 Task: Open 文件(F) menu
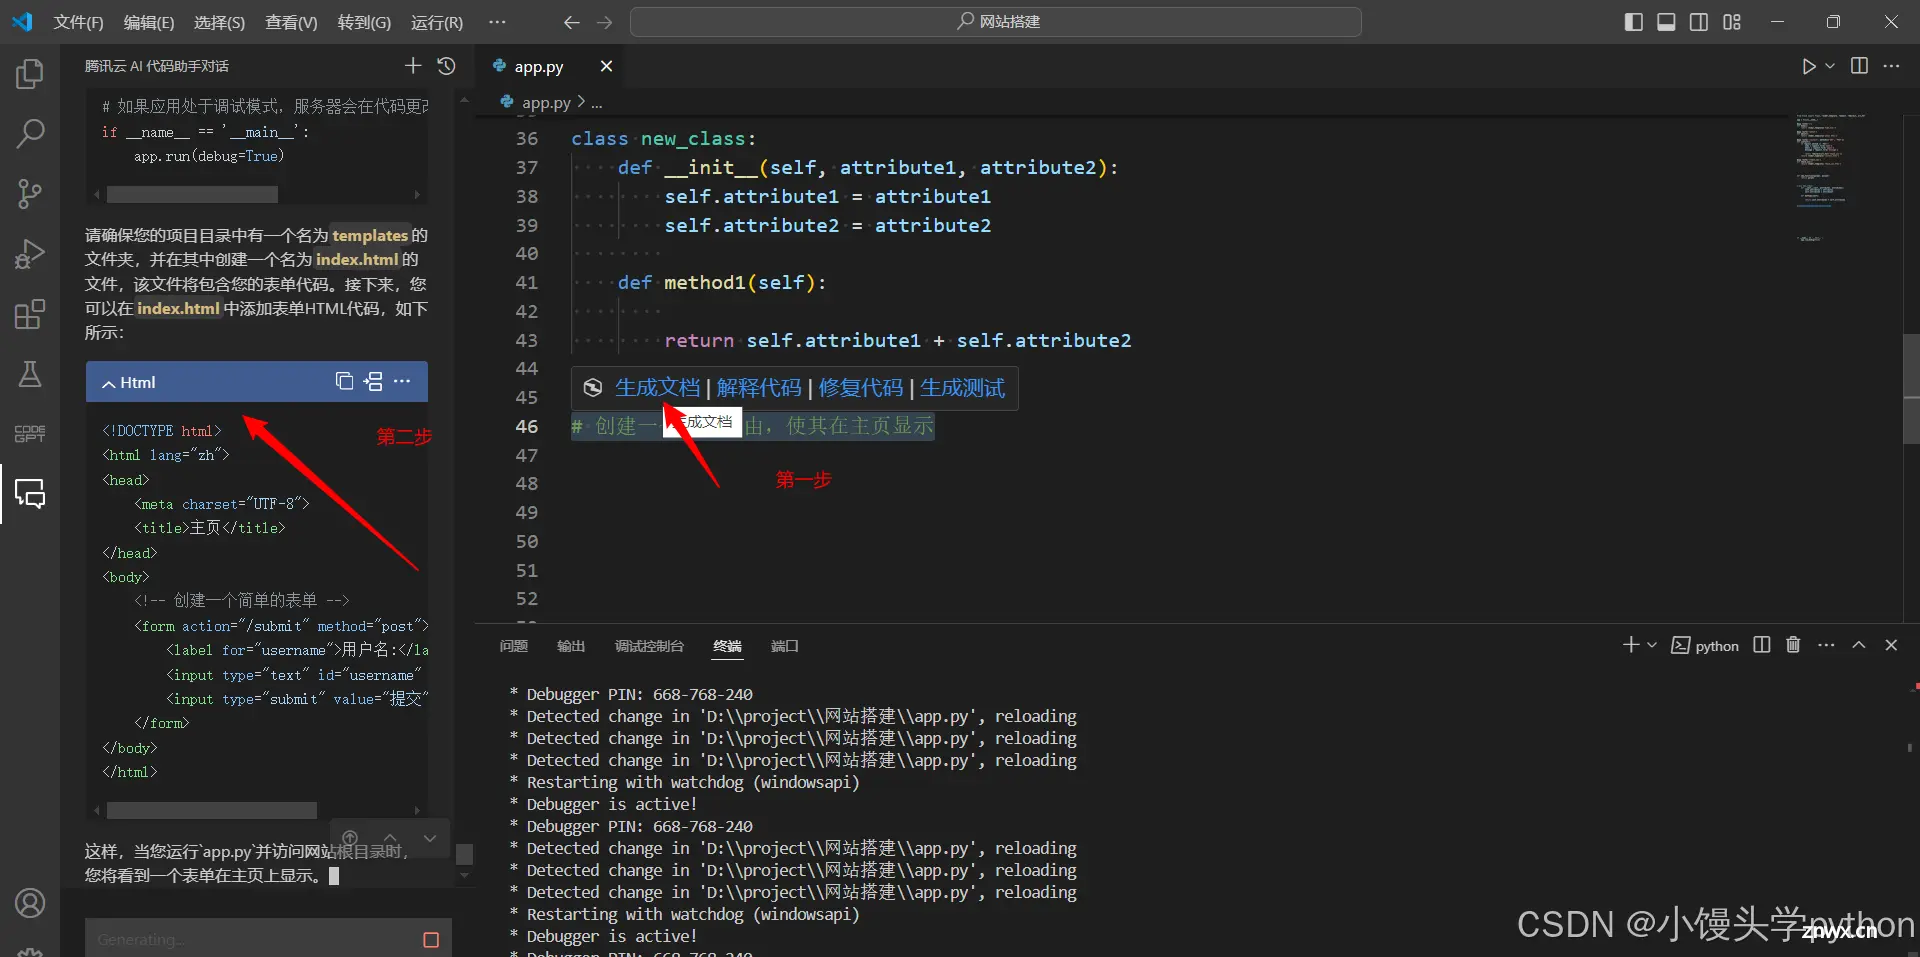[x=78, y=22]
